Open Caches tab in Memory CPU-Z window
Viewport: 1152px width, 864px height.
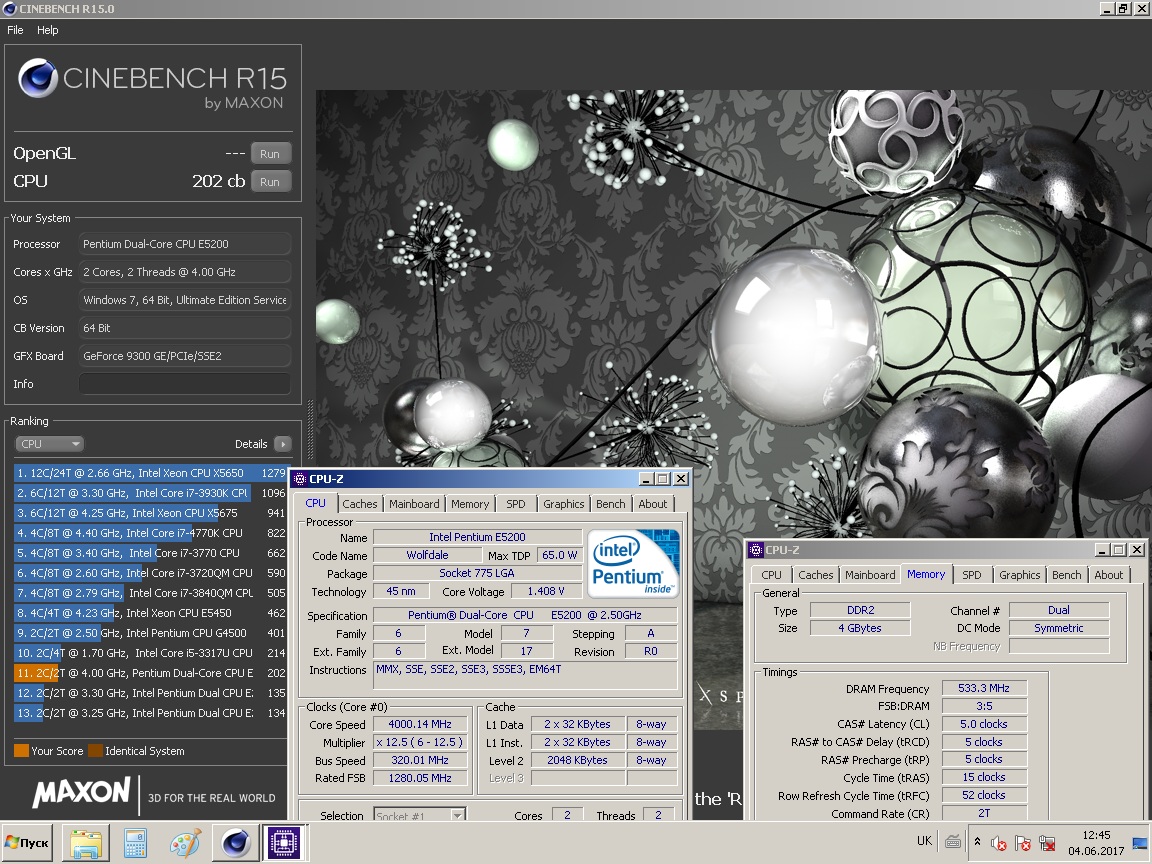pos(816,575)
